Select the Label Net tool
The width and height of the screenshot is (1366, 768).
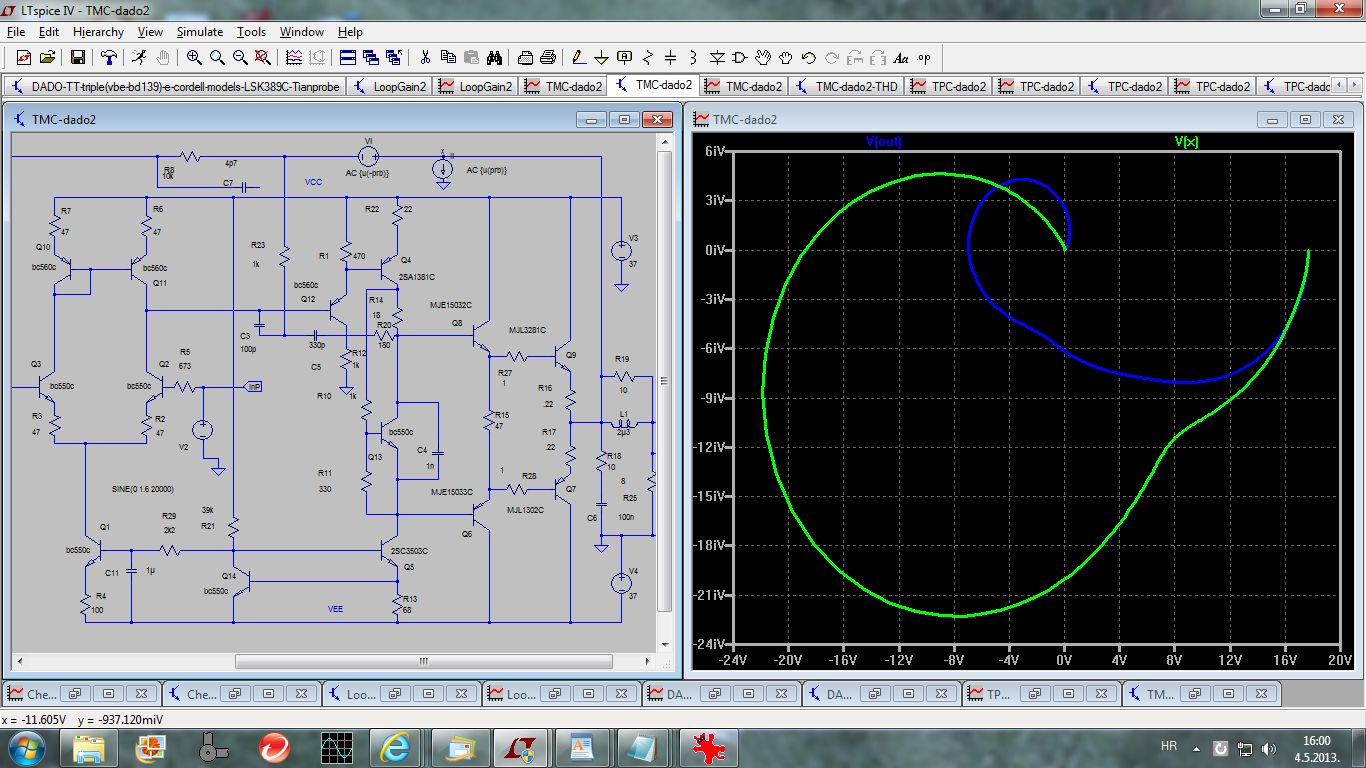click(625, 58)
